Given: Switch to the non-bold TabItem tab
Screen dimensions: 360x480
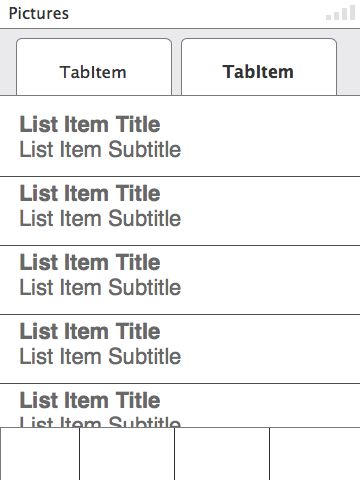Looking at the screenshot, I should pyautogui.click(x=94, y=67).
